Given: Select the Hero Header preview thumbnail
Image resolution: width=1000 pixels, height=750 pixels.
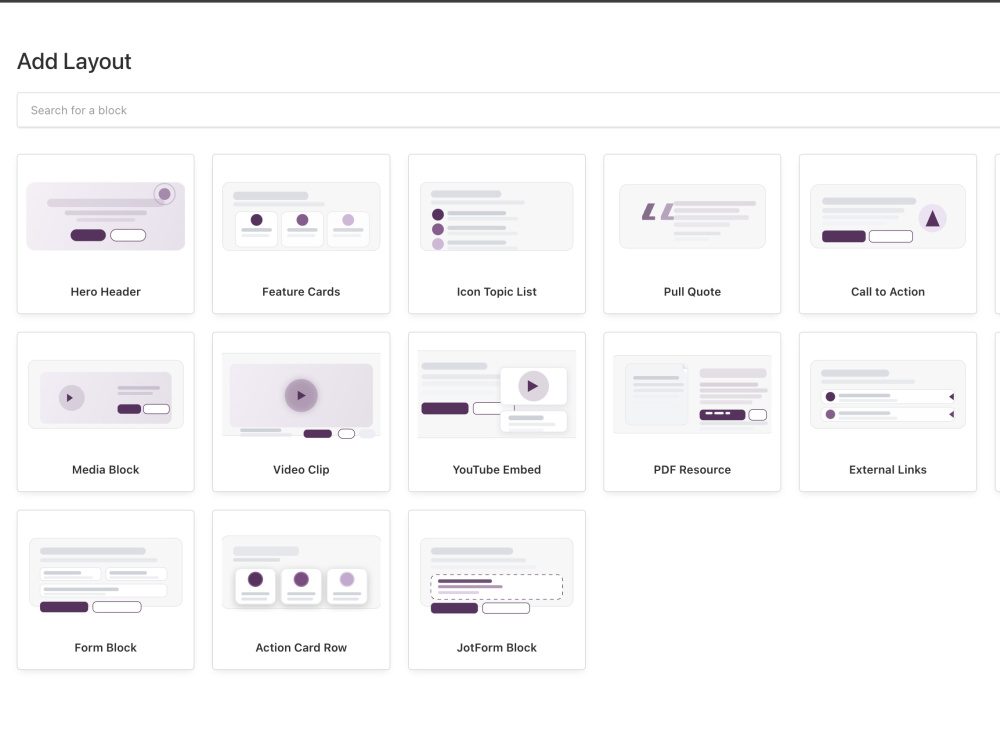Looking at the screenshot, I should pos(106,216).
